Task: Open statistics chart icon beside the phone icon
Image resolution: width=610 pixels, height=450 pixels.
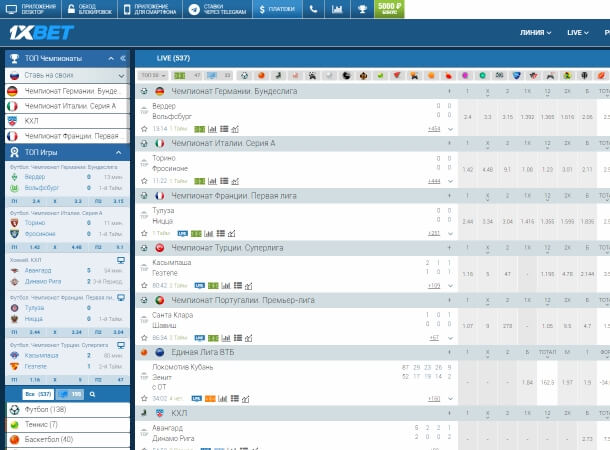Action: (336, 10)
